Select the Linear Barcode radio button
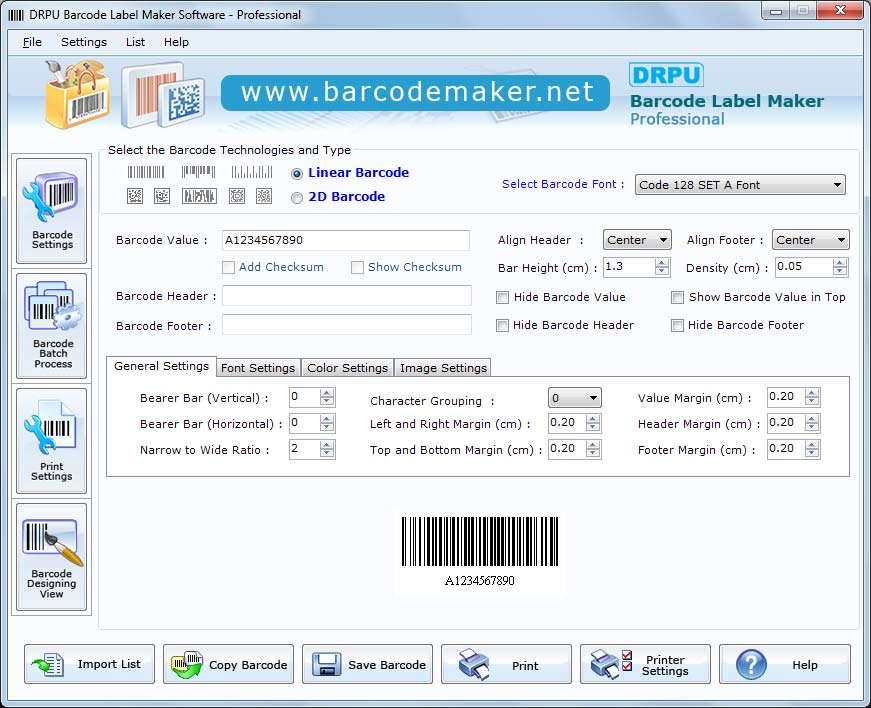Viewport: 871px width, 708px height. click(x=297, y=174)
